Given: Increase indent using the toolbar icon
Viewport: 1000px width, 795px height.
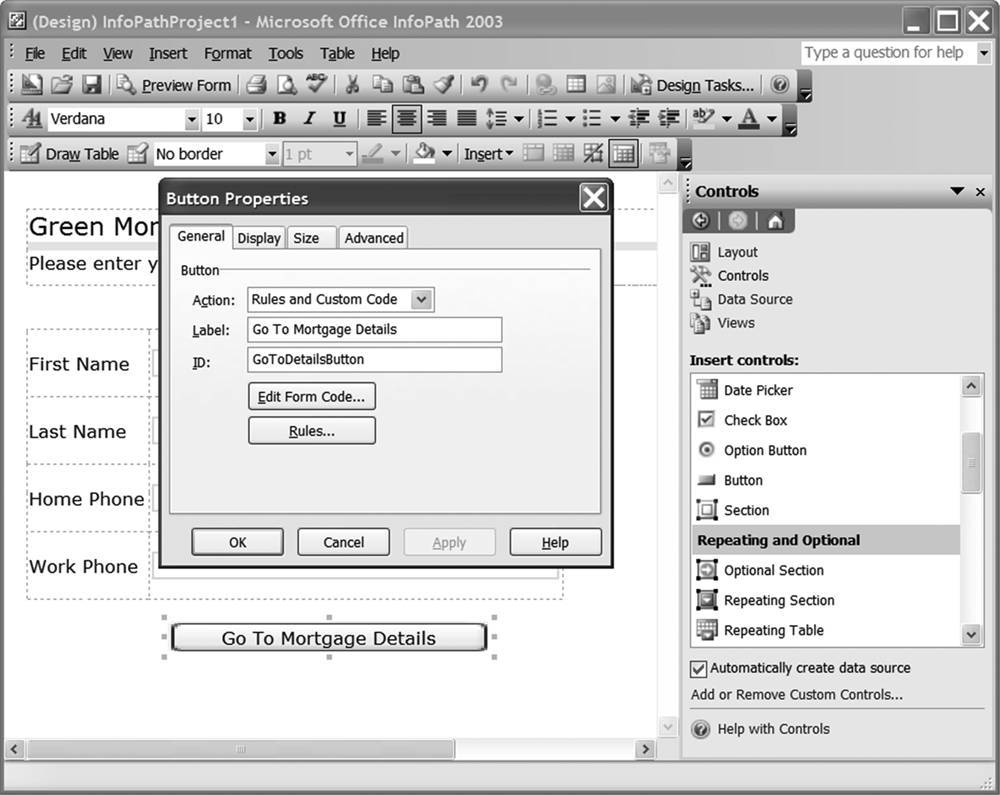Looking at the screenshot, I should 669,119.
